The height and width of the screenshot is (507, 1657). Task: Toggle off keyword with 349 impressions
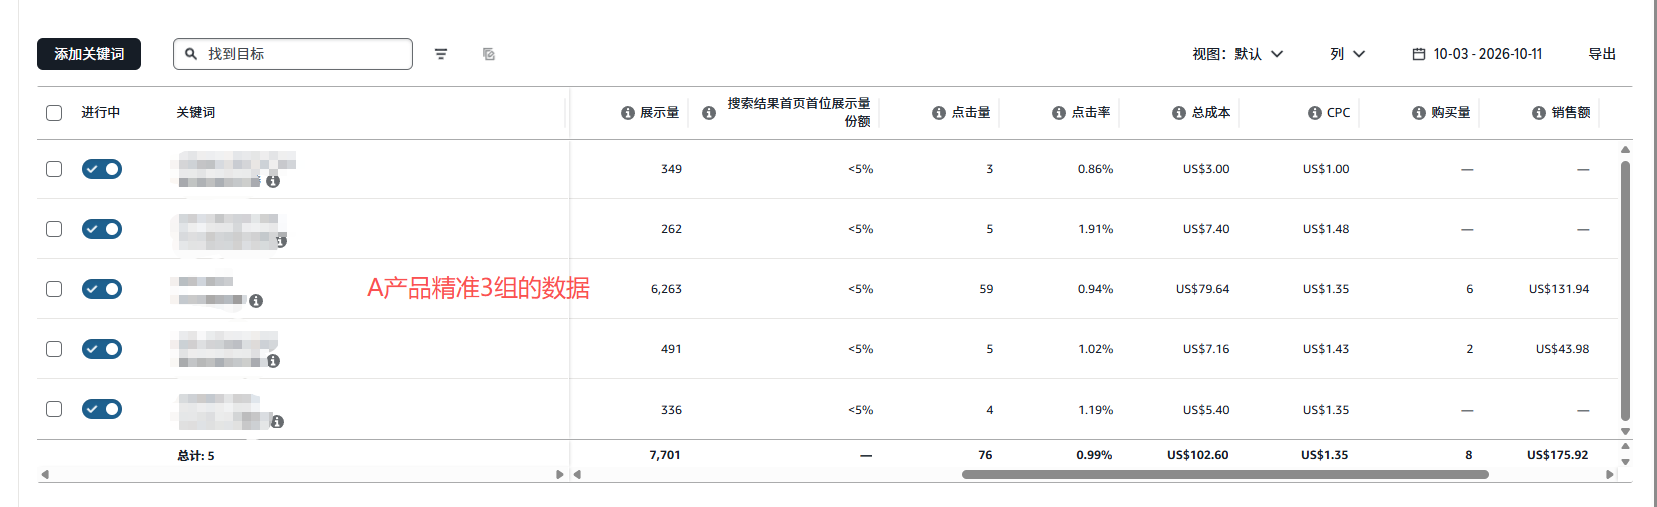click(x=102, y=169)
